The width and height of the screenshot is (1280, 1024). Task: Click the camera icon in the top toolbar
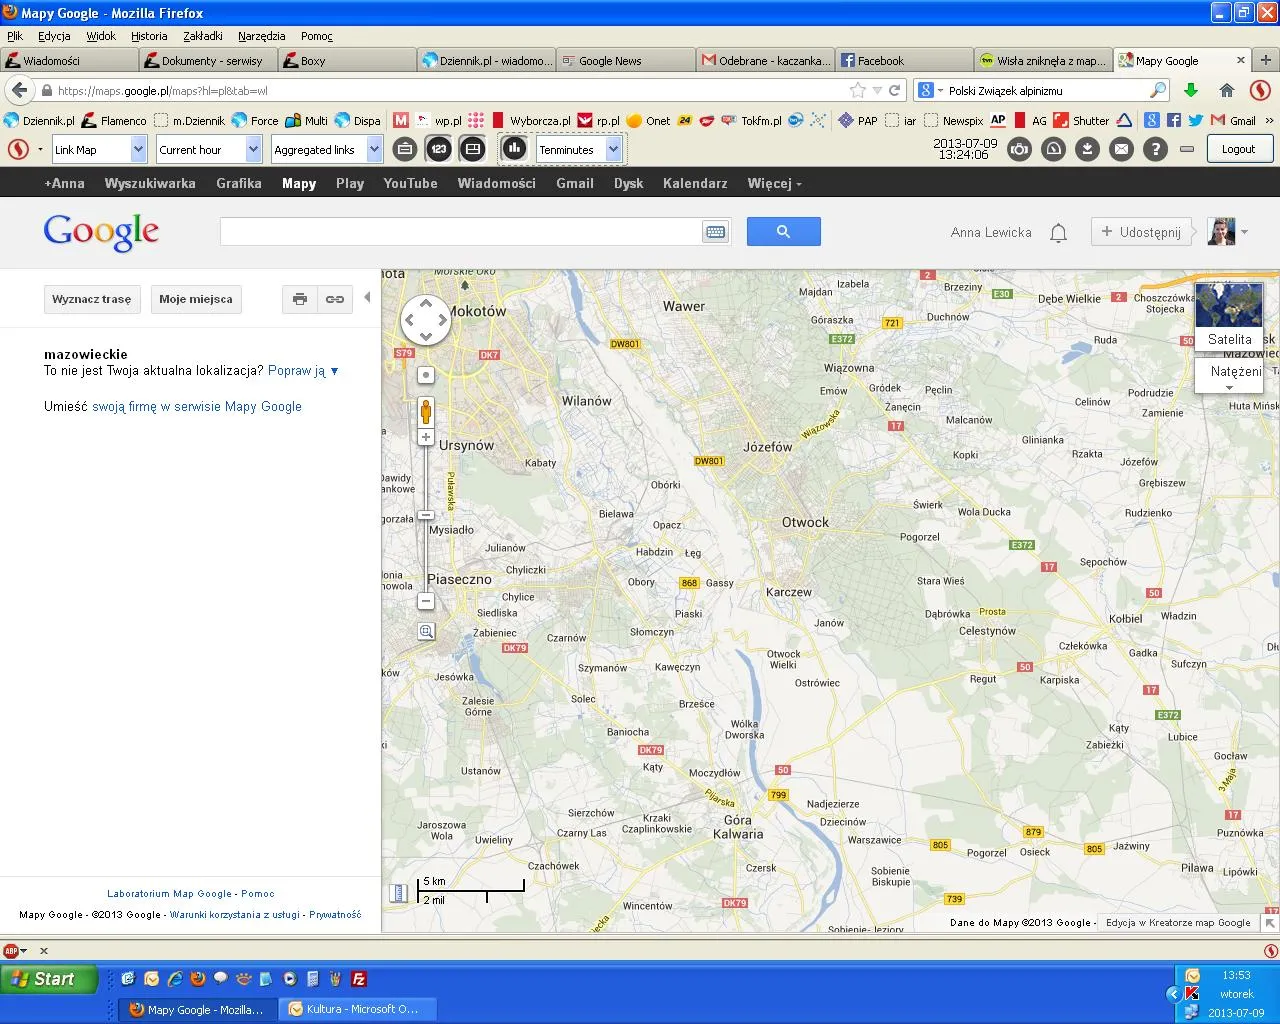coord(1018,148)
